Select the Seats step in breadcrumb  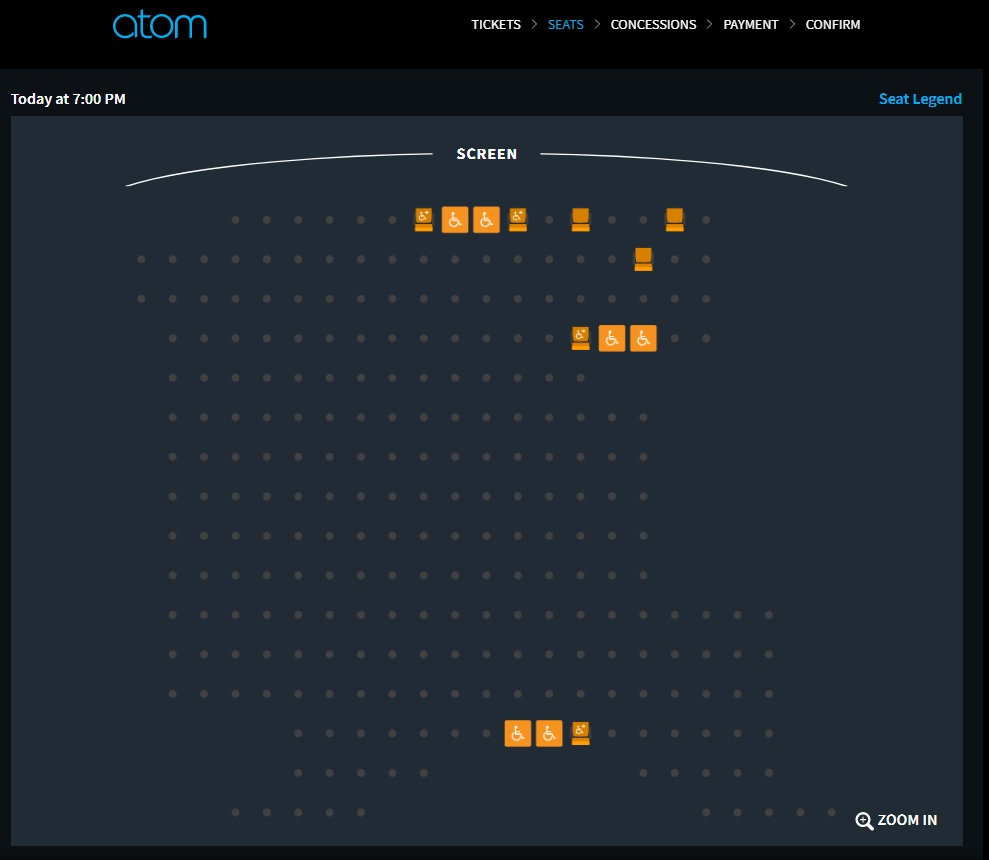pos(565,25)
